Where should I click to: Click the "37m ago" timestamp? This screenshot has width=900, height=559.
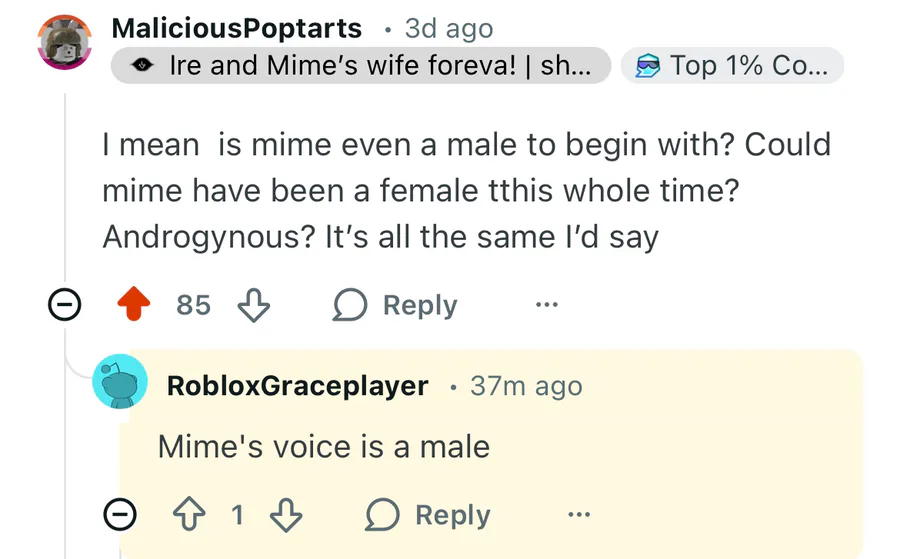(x=526, y=386)
